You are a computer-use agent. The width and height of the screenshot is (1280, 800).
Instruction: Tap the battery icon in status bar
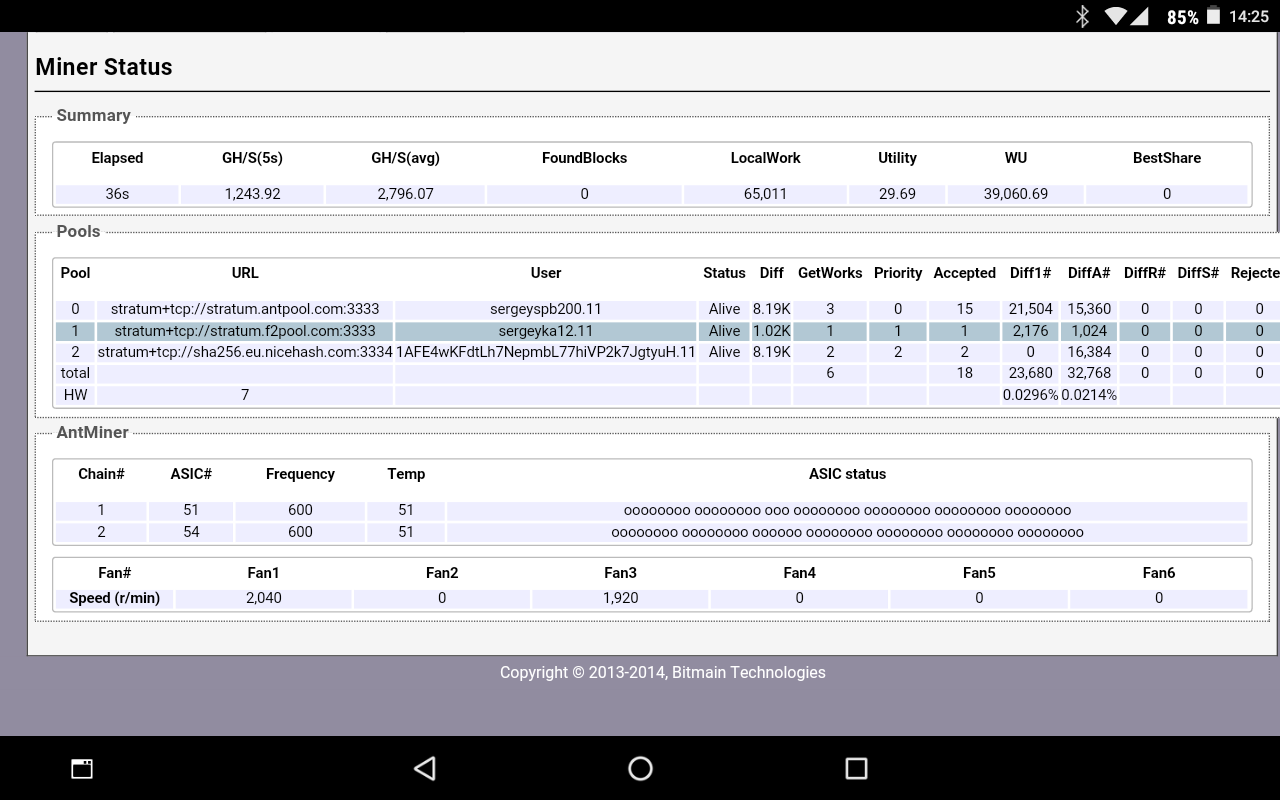(x=1213, y=16)
